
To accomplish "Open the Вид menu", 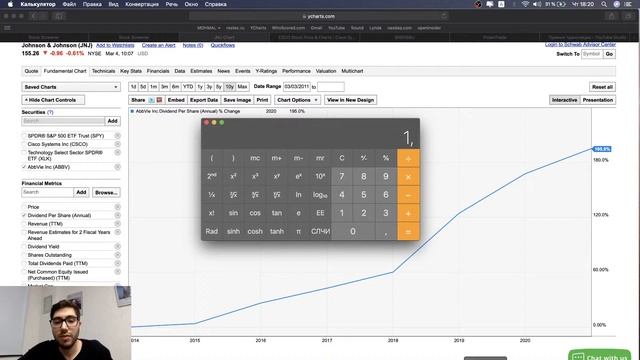I will [x=113, y=4].
